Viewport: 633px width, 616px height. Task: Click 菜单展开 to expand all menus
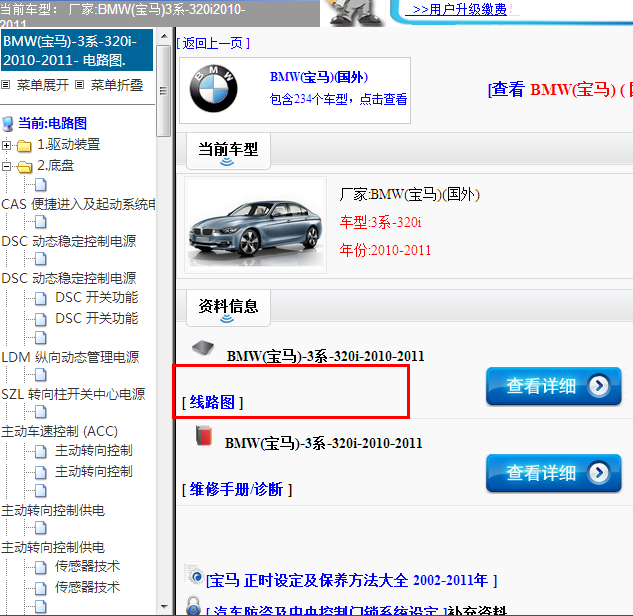tap(42, 85)
